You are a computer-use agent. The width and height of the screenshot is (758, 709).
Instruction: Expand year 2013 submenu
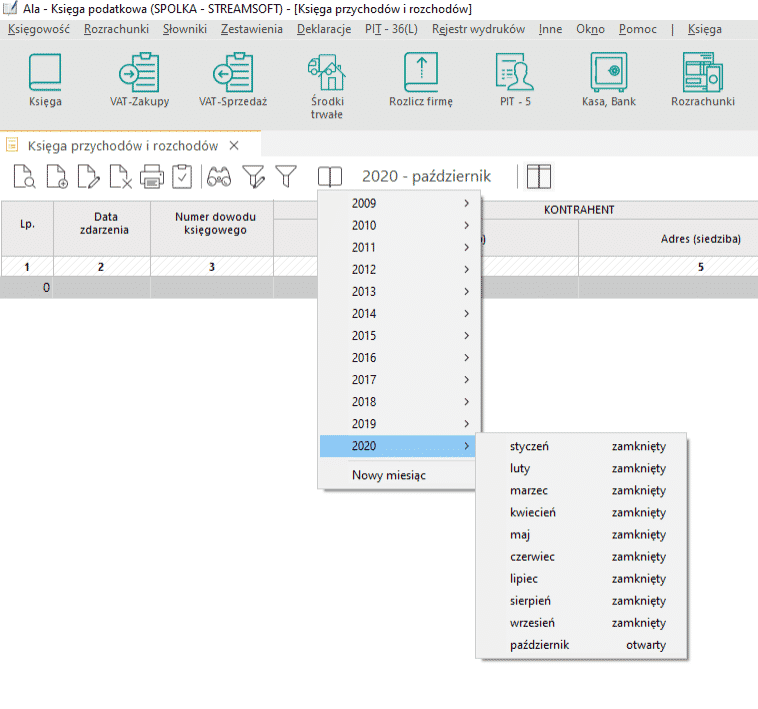click(x=398, y=291)
